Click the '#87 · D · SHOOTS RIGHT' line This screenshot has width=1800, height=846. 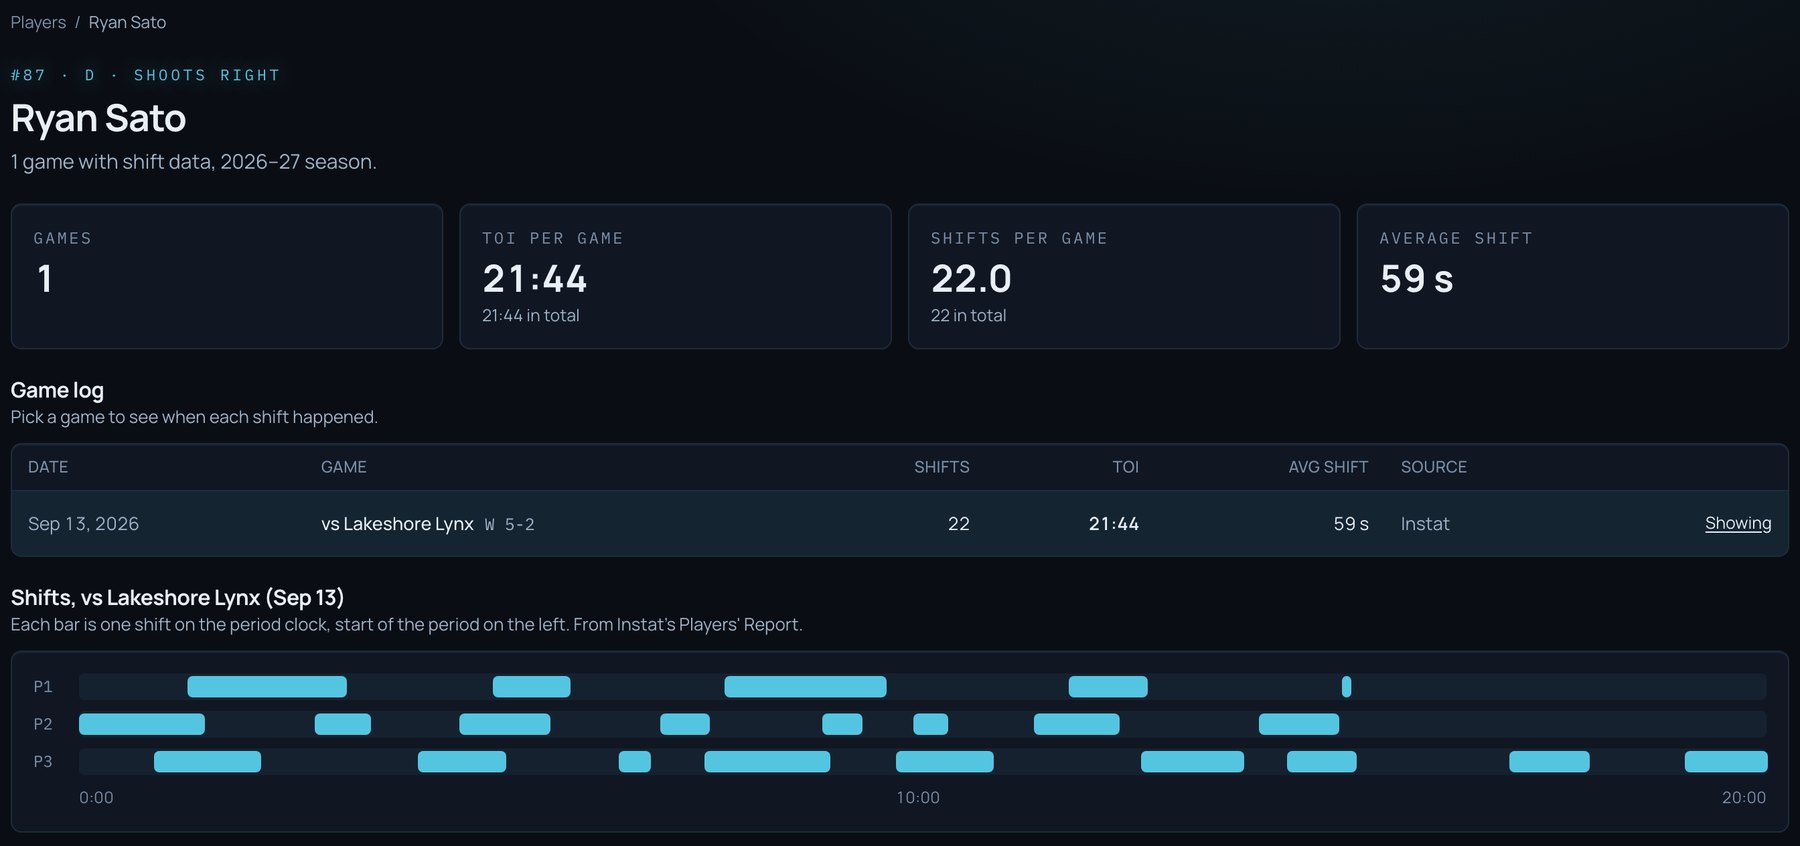pyautogui.click(x=145, y=75)
